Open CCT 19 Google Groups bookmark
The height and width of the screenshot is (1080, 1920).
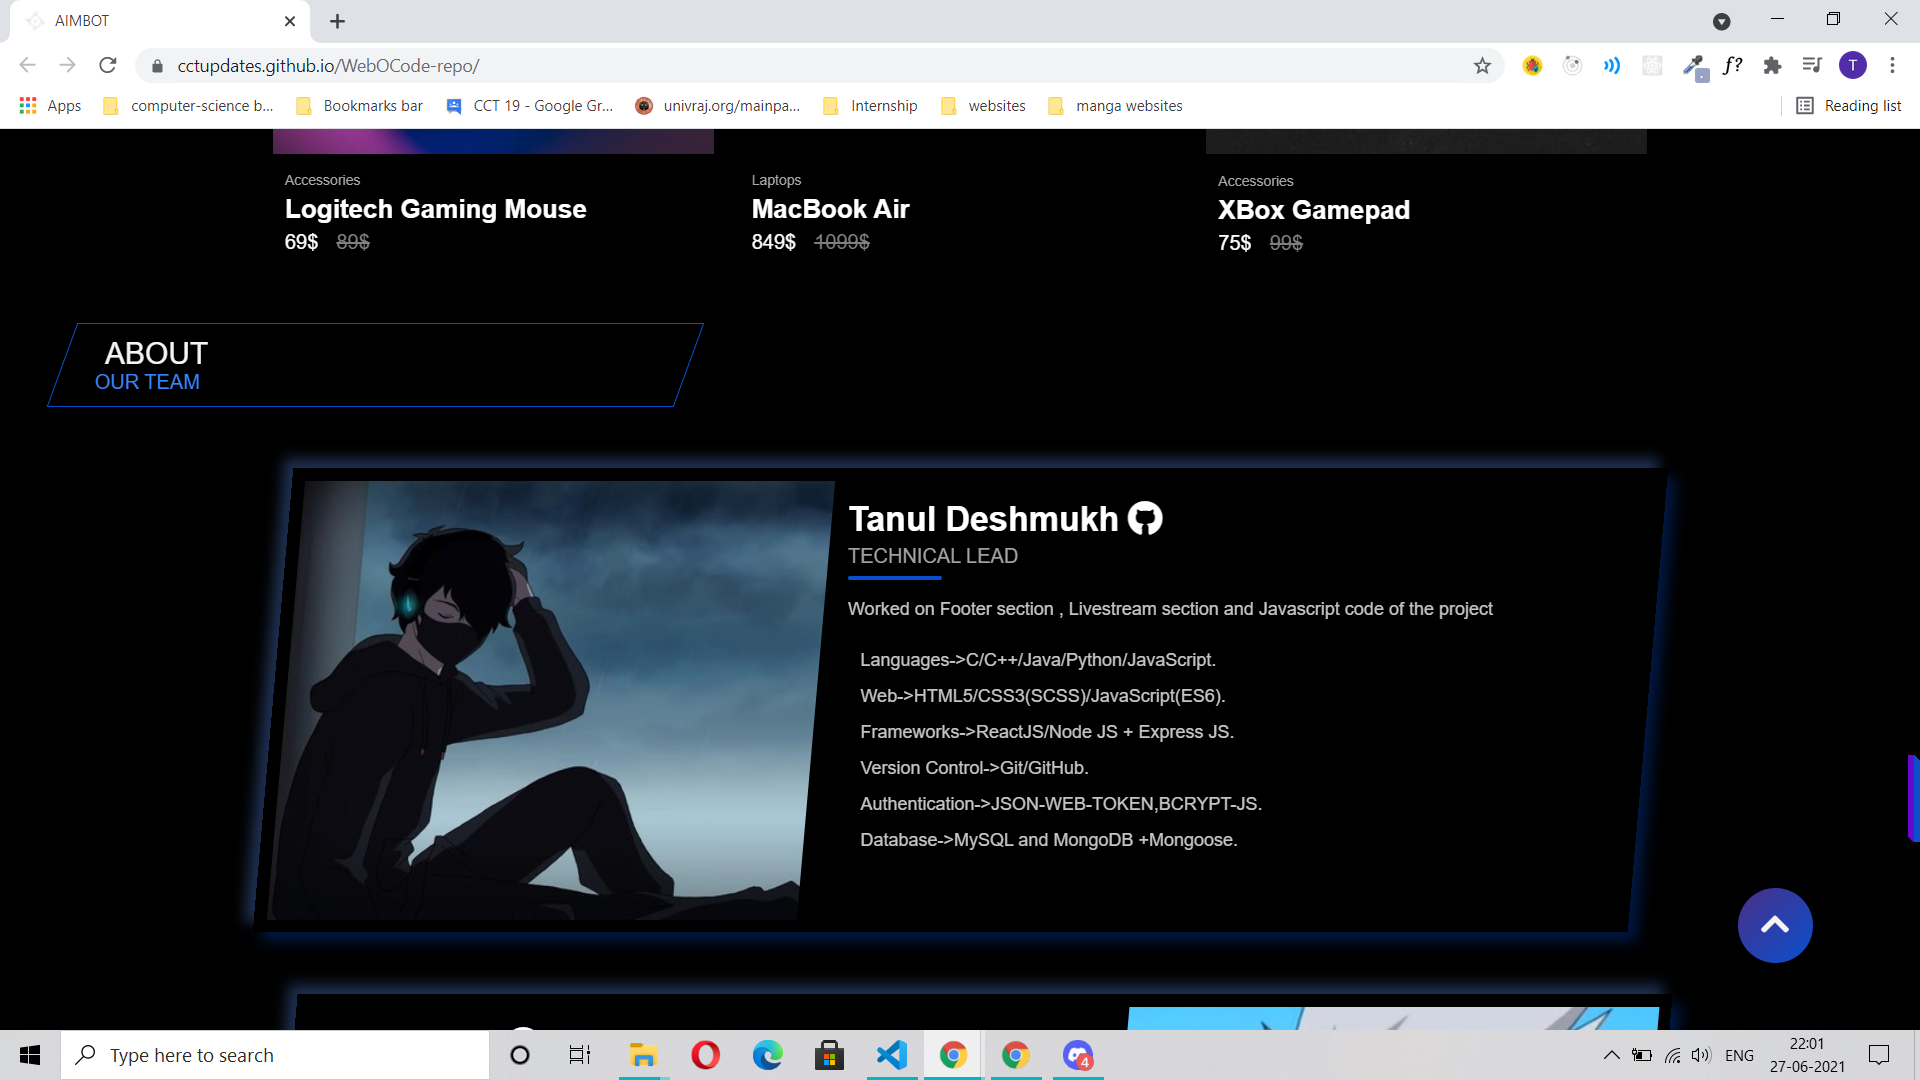point(530,106)
